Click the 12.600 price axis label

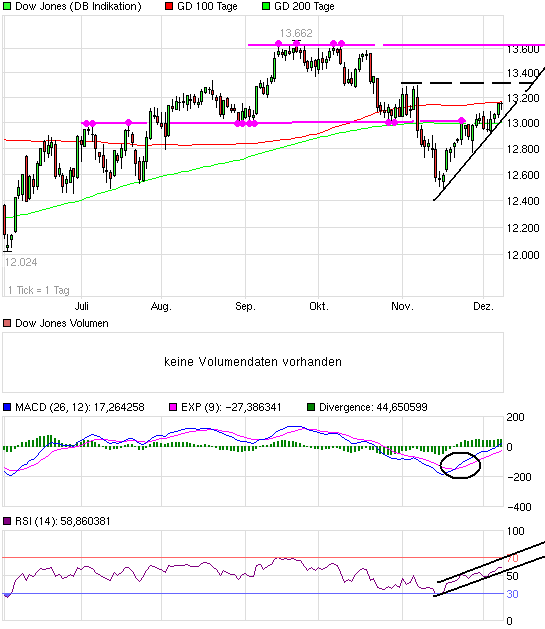[523, 175]
